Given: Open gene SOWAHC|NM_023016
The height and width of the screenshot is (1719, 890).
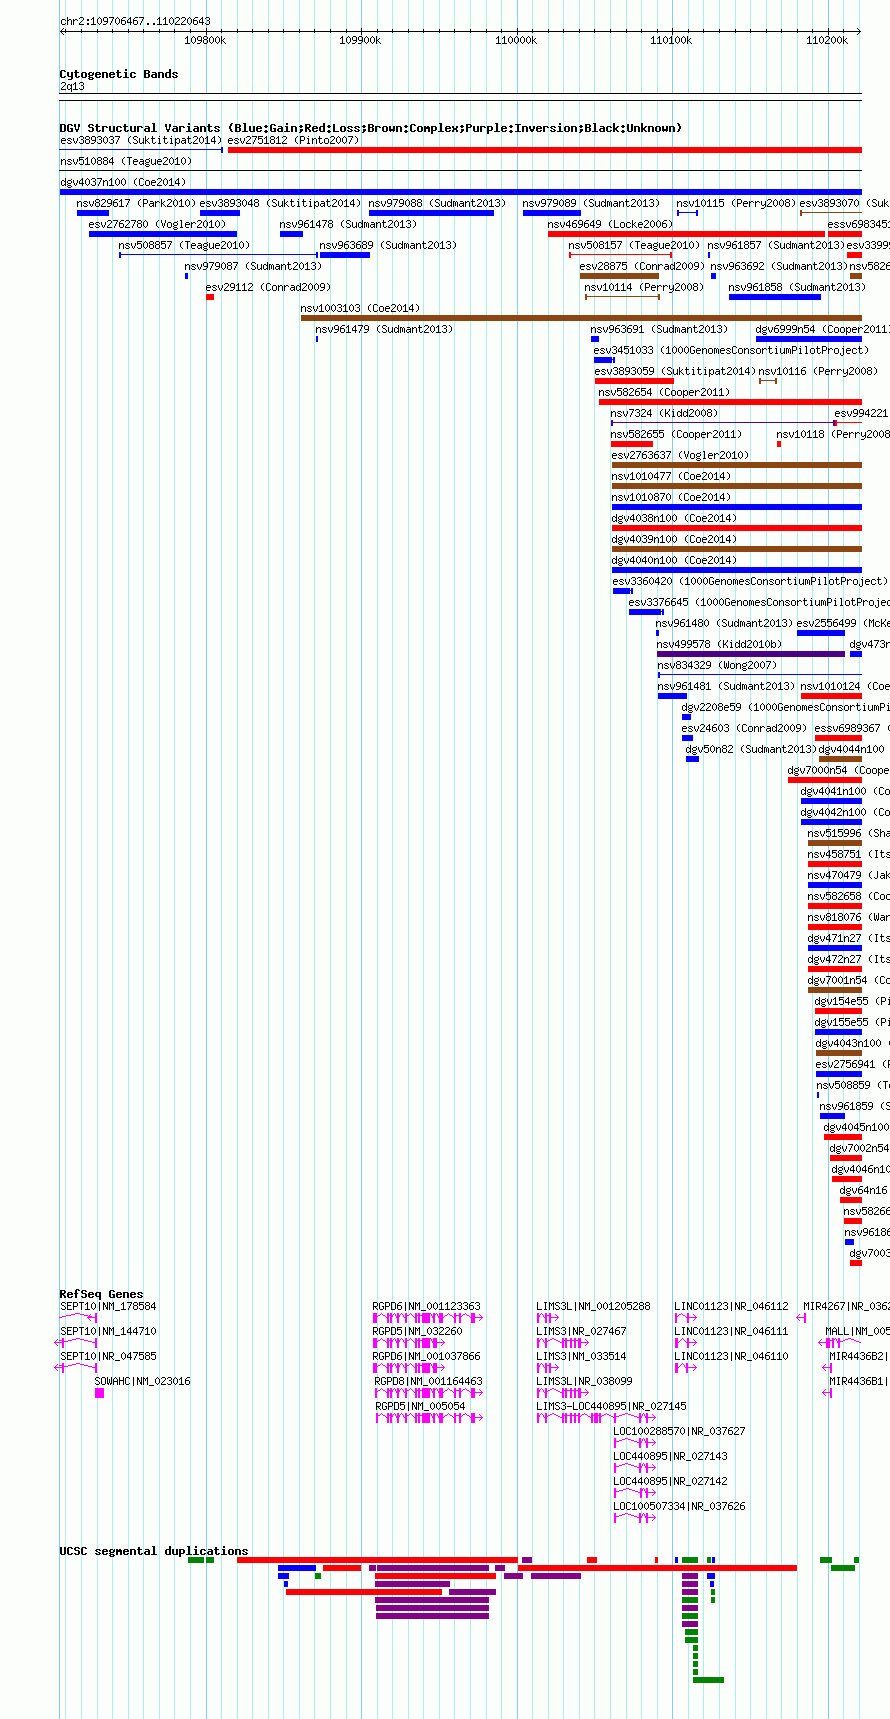Looking at the screenshot, I should pyautogui.click(x=143, y=1381).
